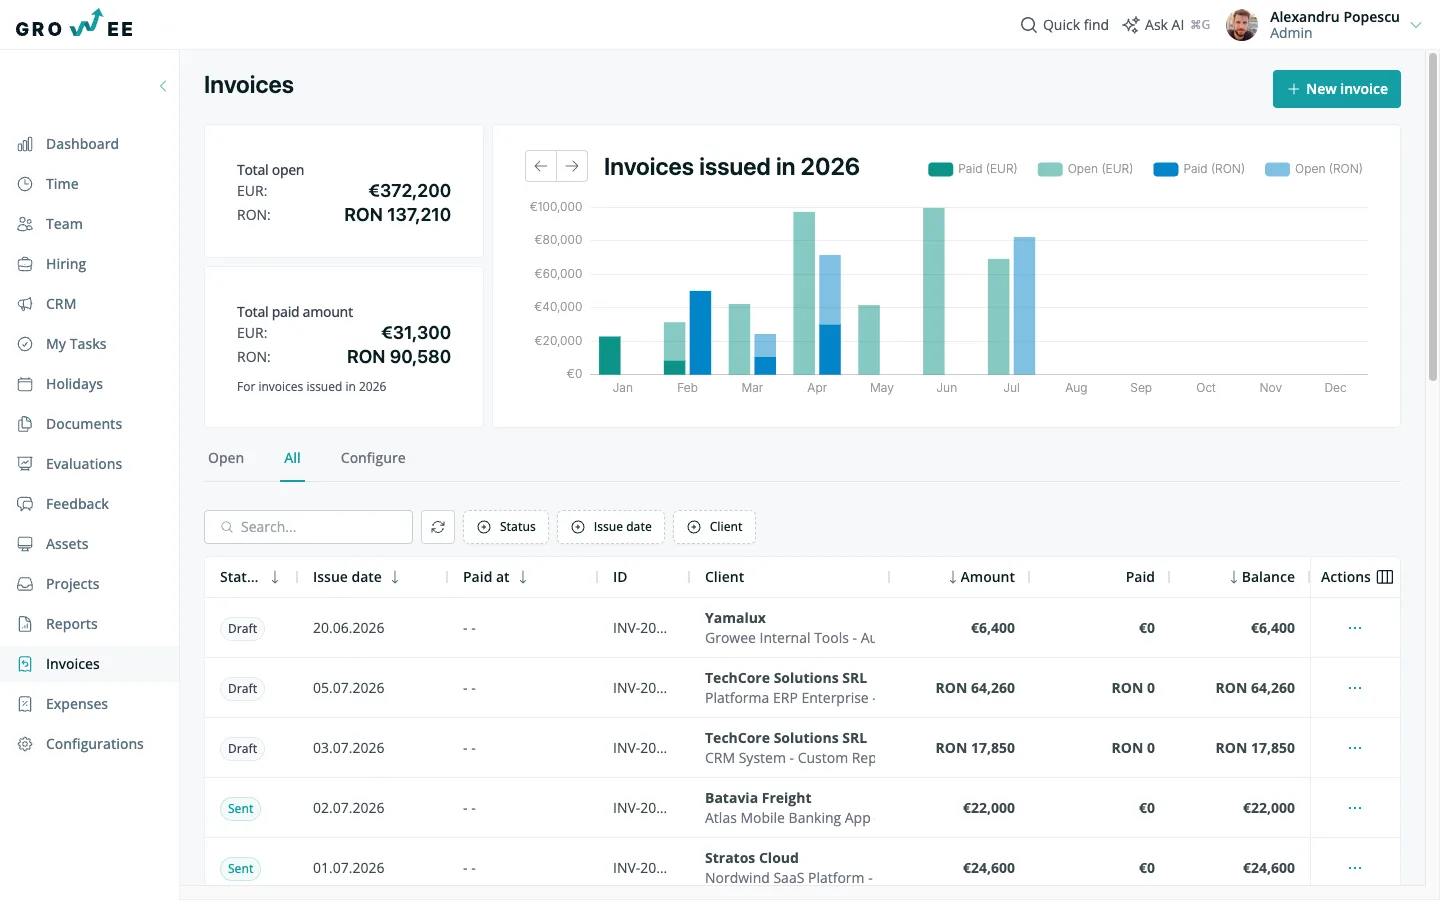The width and height of the screenshot is (1440, 900).
Task: Open the Yamalux client link
Action: (x=735, y=618)
